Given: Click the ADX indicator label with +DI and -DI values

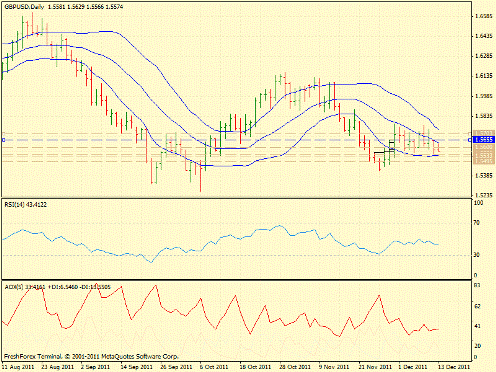Looking at the screenshot, I should click(58, 287).
